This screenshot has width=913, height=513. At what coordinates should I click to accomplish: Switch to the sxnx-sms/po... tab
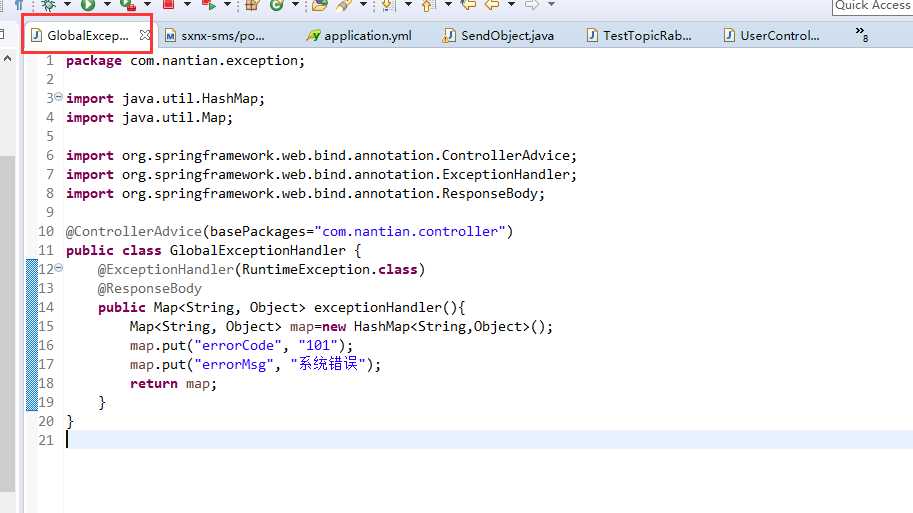pos(222,36)
